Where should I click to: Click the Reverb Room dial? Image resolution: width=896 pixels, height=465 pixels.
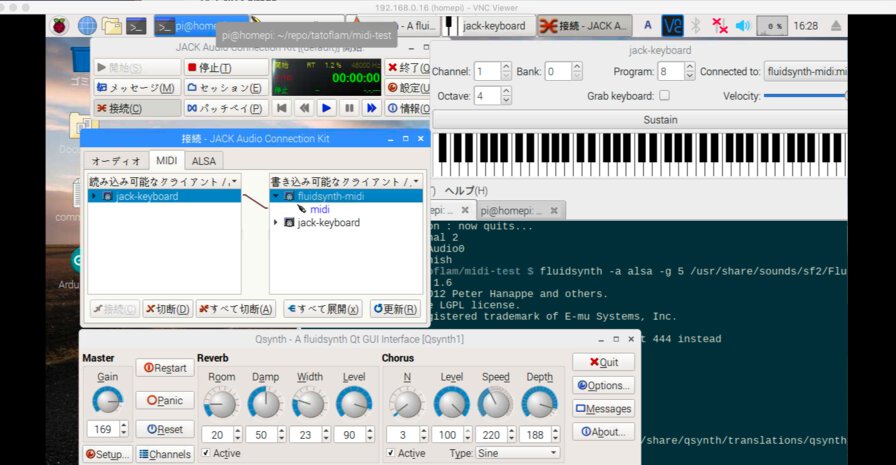click(x=221, y=403)
